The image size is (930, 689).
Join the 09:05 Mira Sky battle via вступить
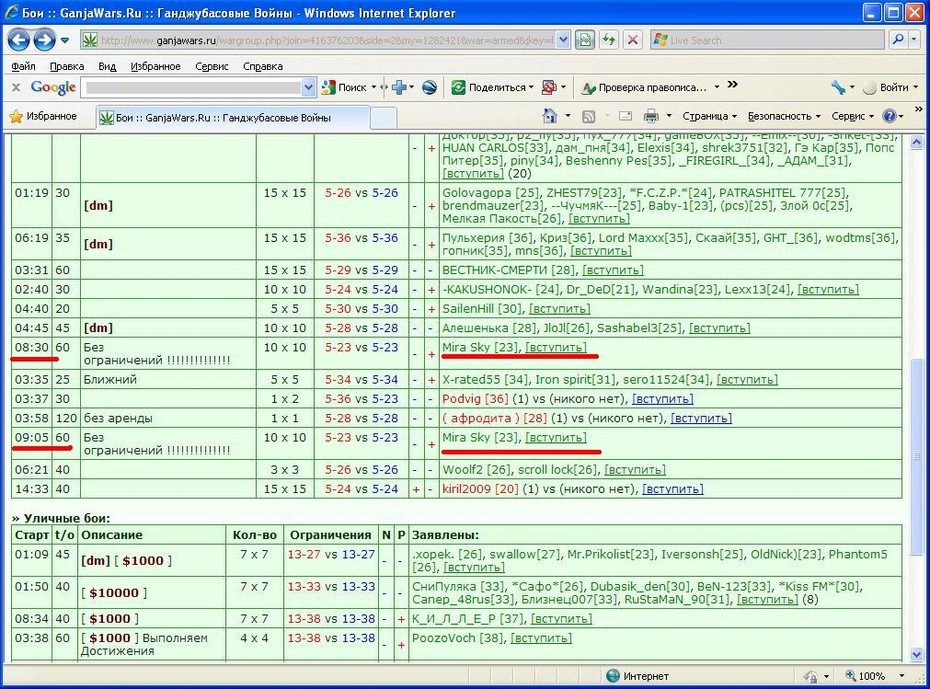point(556,438)
